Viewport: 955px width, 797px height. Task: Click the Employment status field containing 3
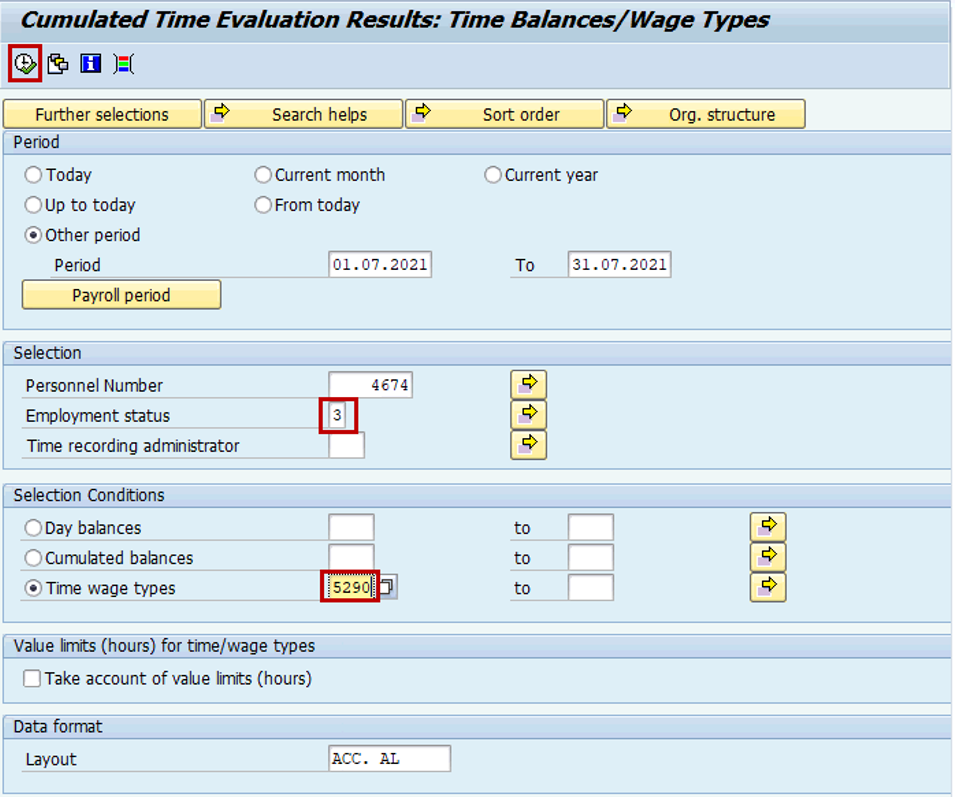tap(337, 415)
